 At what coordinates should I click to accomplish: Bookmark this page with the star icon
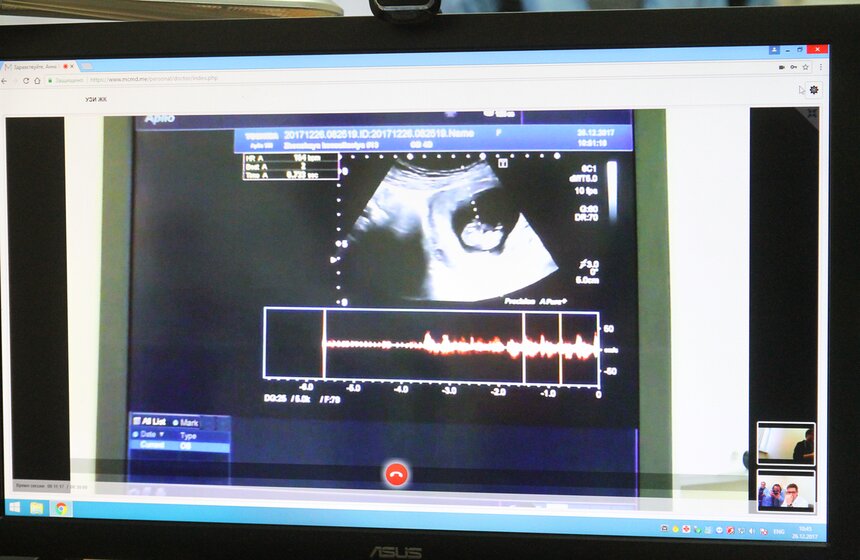coord(805,67)
